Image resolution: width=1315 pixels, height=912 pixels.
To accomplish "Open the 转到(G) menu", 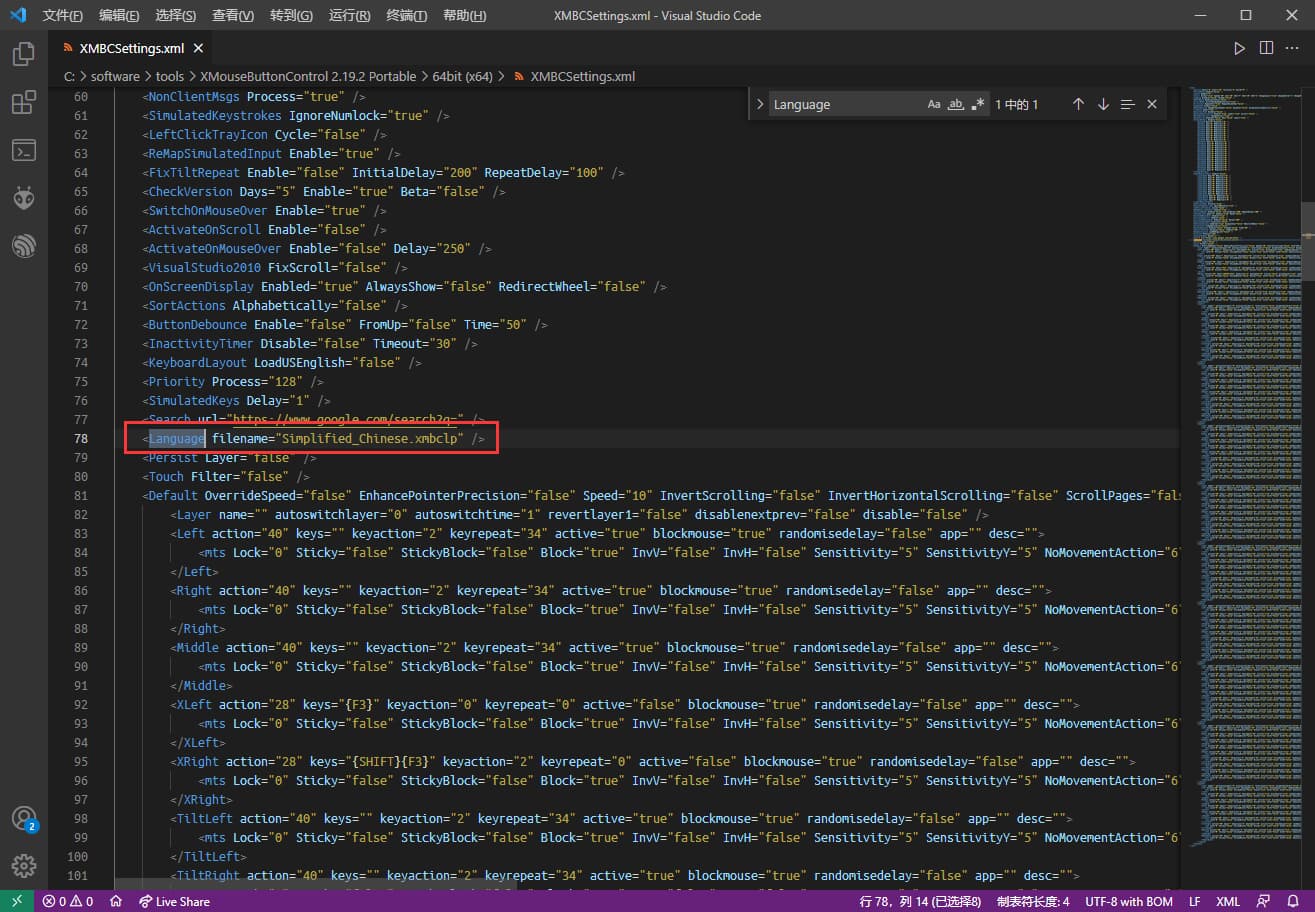I will 291,16.
